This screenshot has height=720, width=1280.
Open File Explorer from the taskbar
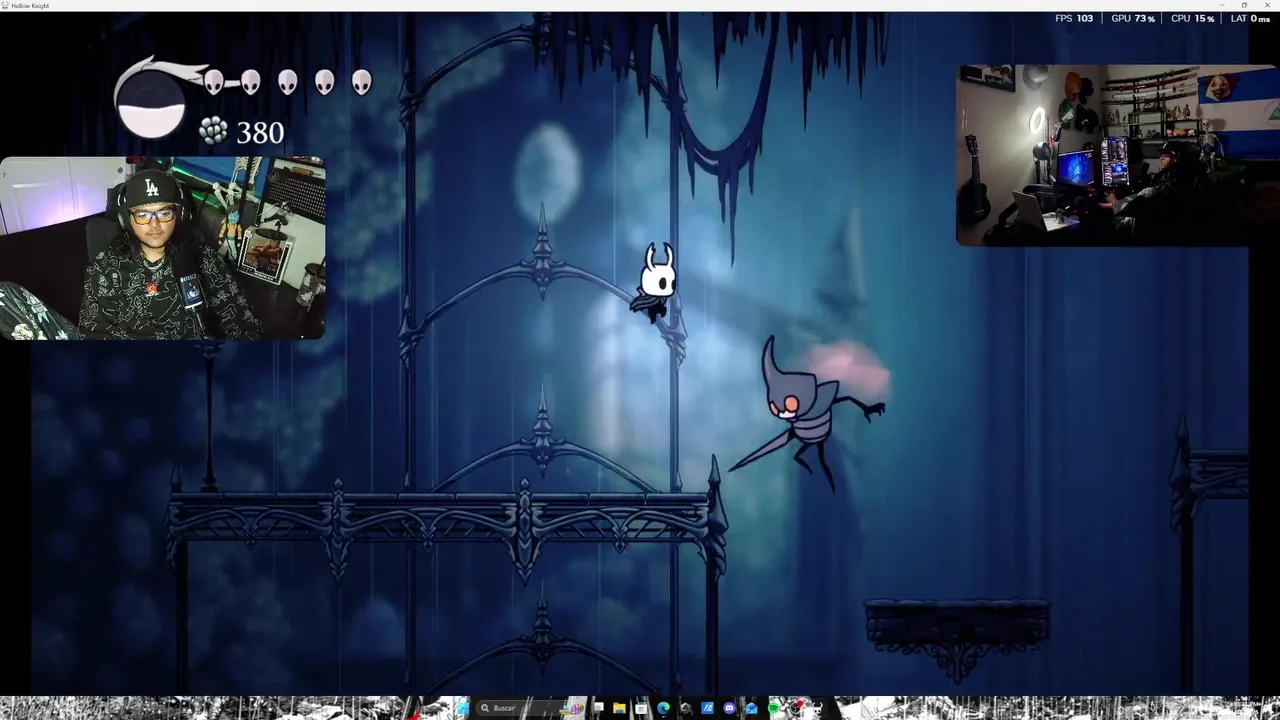[619, 708]
